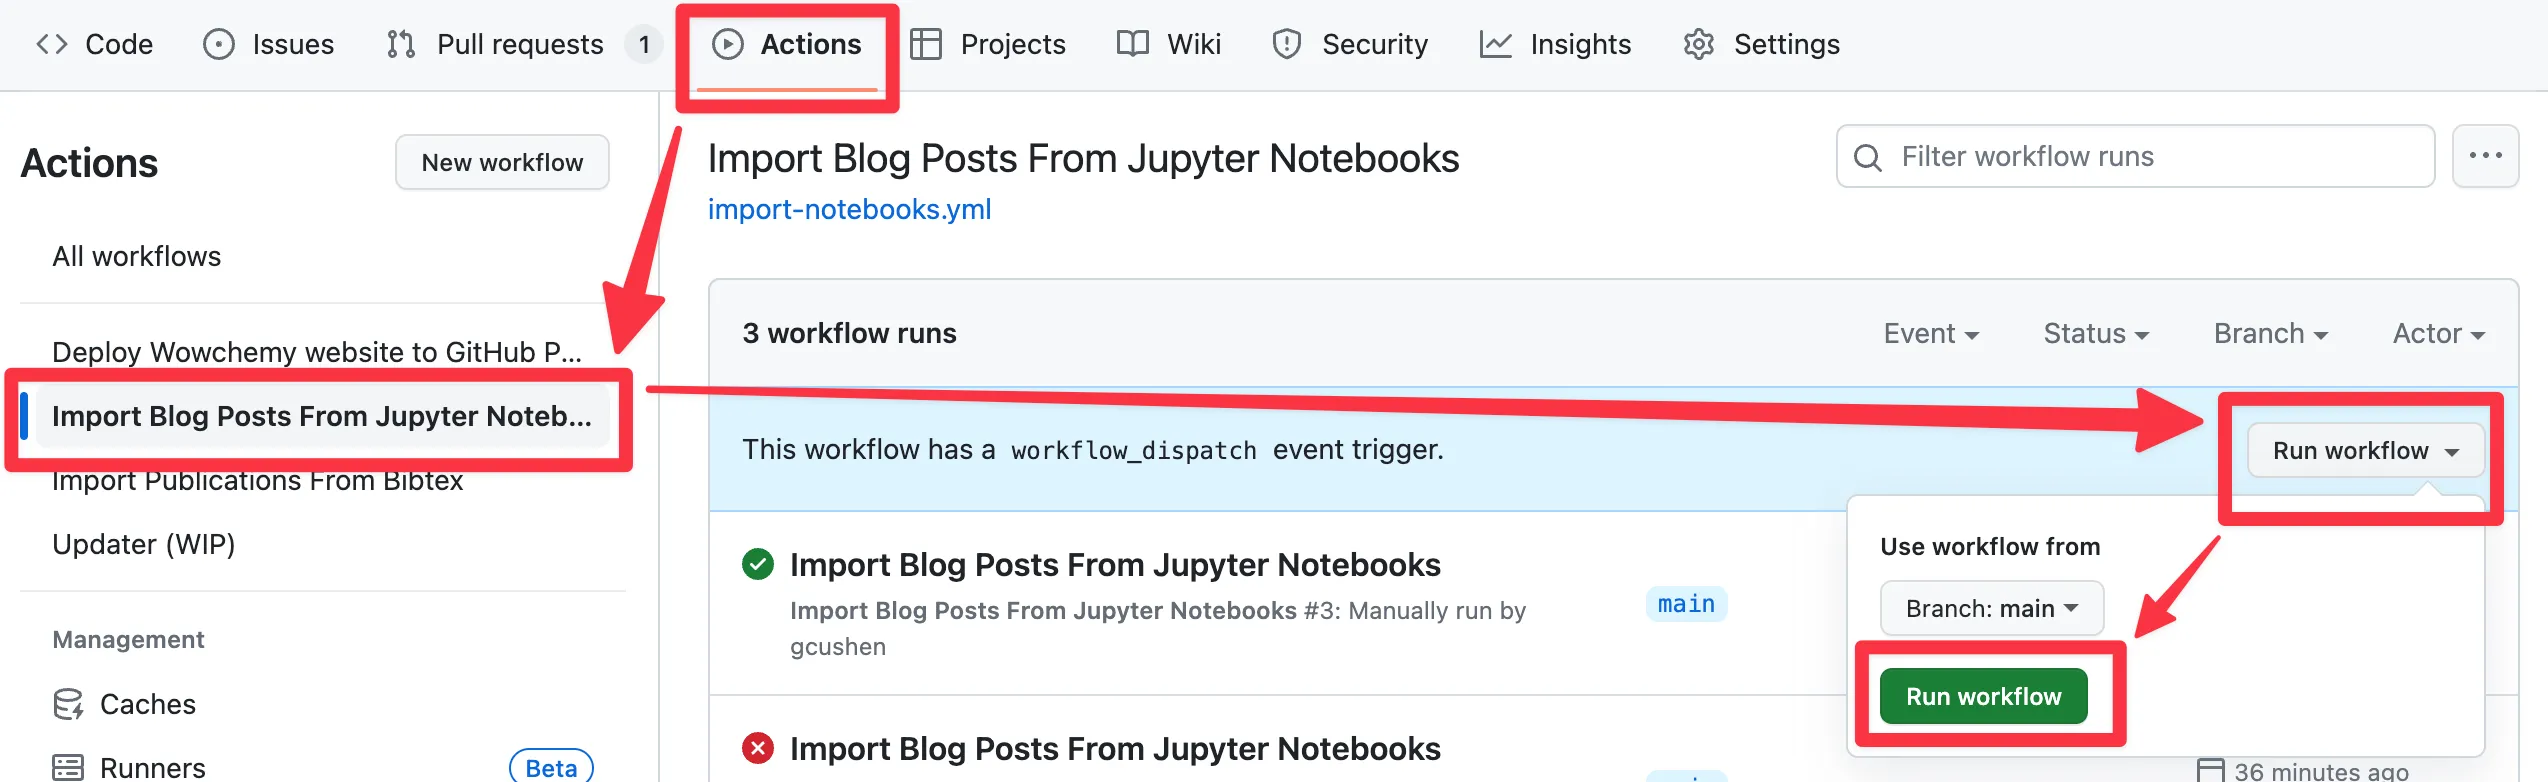This screenshot has width=2548, height=782.
Task: Open the three-dot workflow options menu
Action: pos(2485,156)
